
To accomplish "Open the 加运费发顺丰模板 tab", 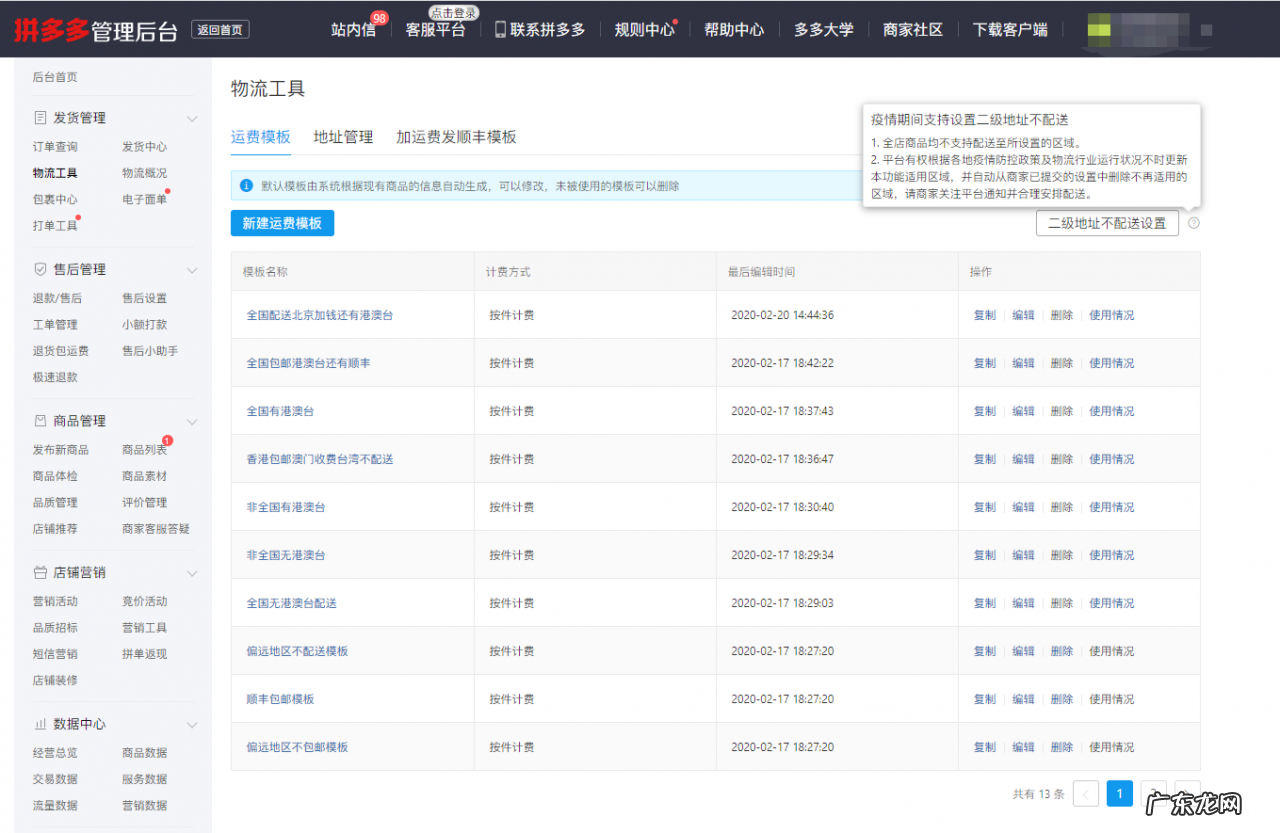I will [456, 137].
